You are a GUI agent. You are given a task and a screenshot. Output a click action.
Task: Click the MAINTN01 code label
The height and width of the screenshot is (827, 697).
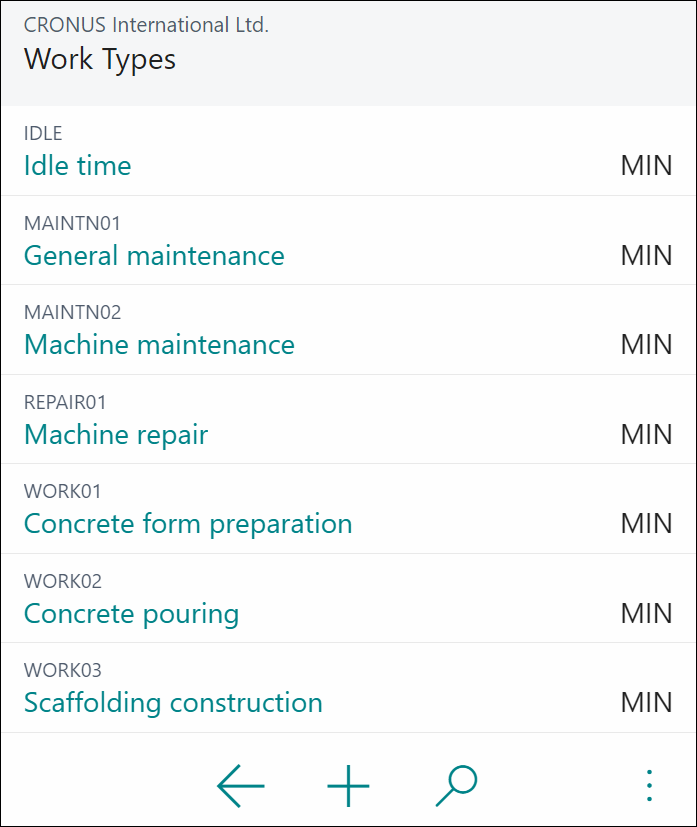72,224
